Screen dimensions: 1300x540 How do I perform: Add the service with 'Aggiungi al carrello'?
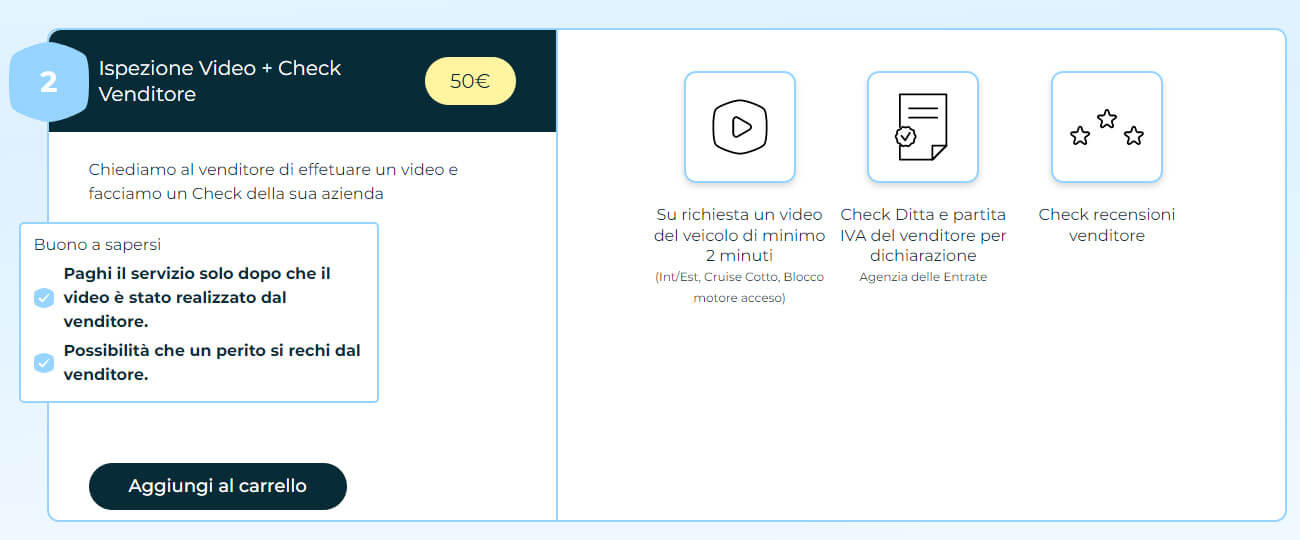coord(218,486)
